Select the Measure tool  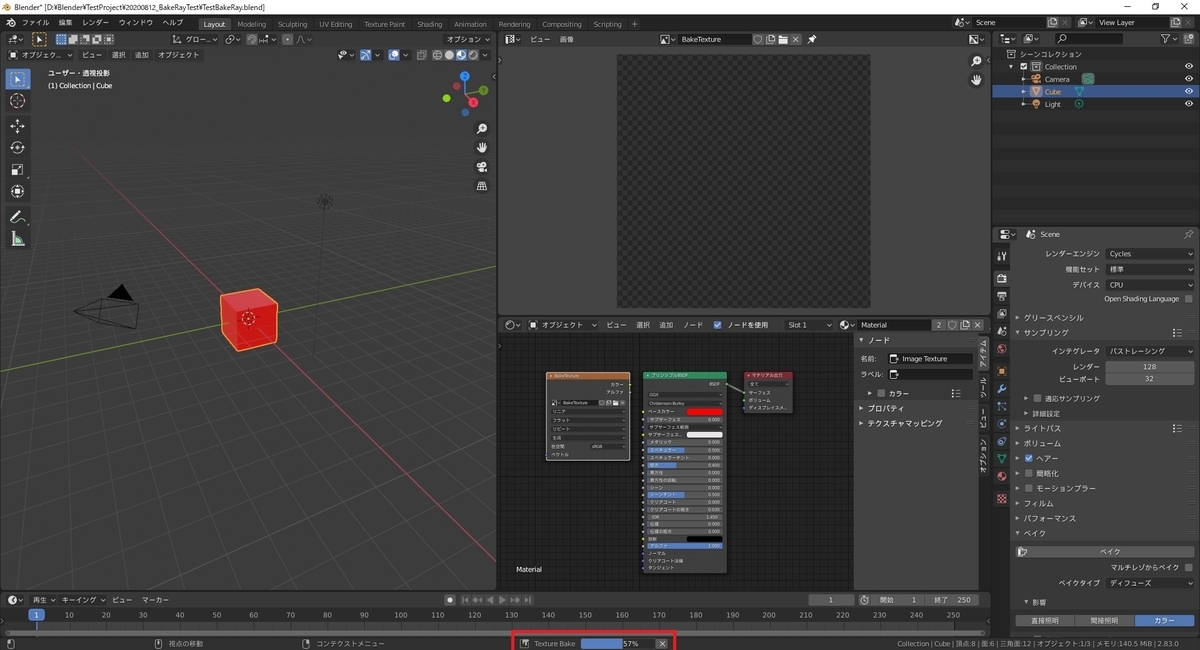(x=17, y=239)
